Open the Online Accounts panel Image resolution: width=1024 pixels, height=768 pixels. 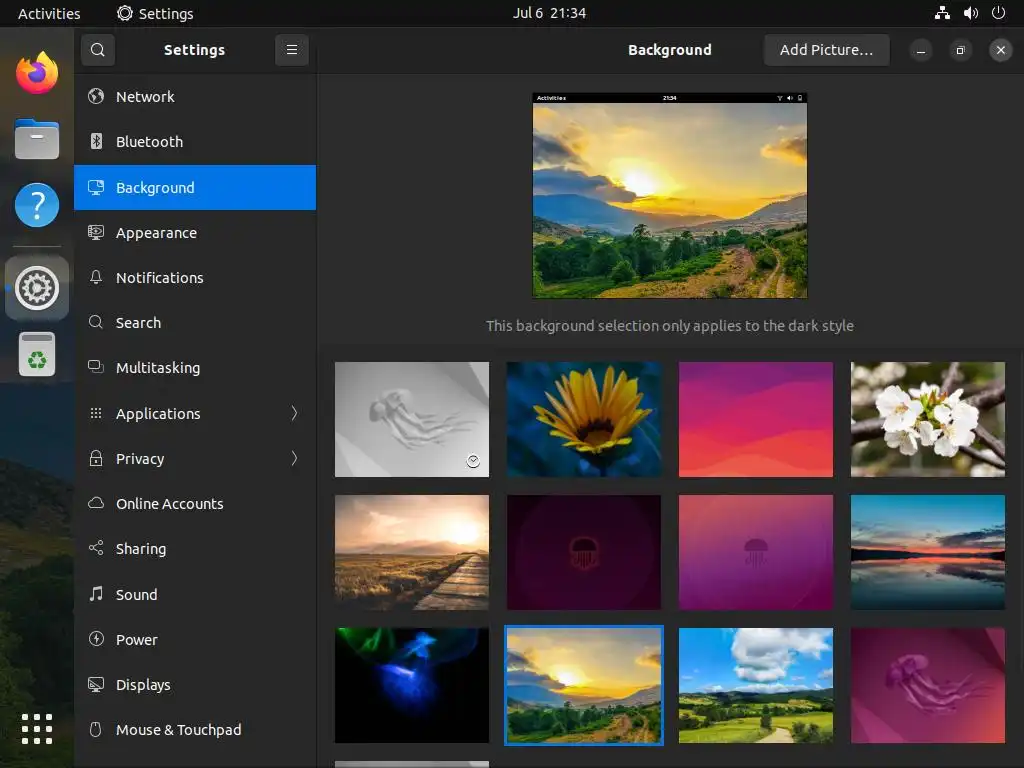pyautogui.click(x=195, y=503)
